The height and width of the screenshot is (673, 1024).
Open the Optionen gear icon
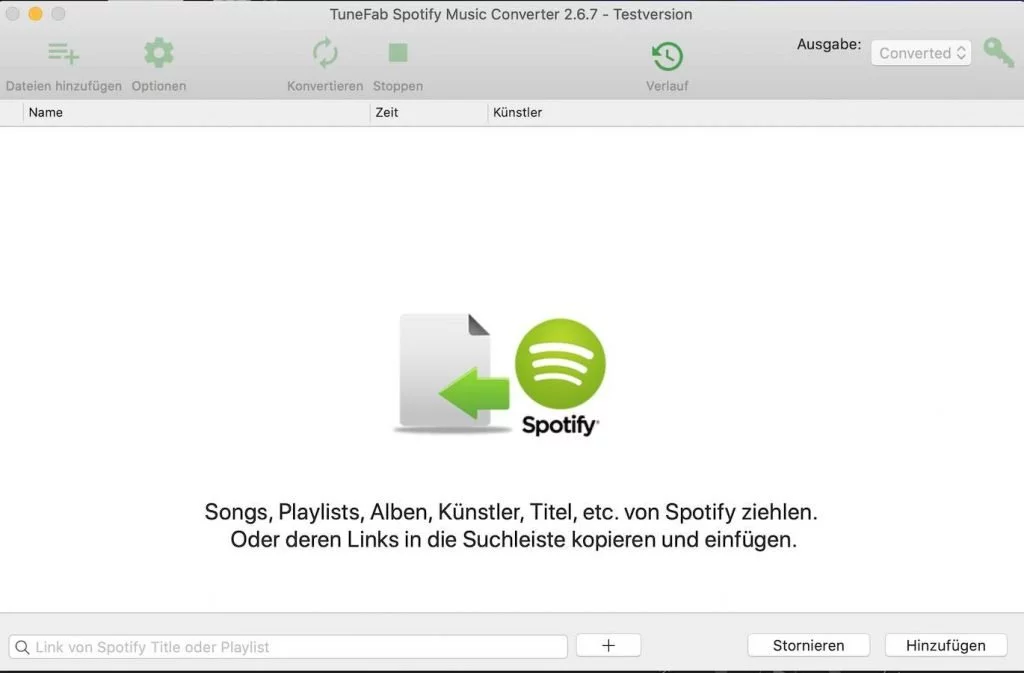(159, 53)
